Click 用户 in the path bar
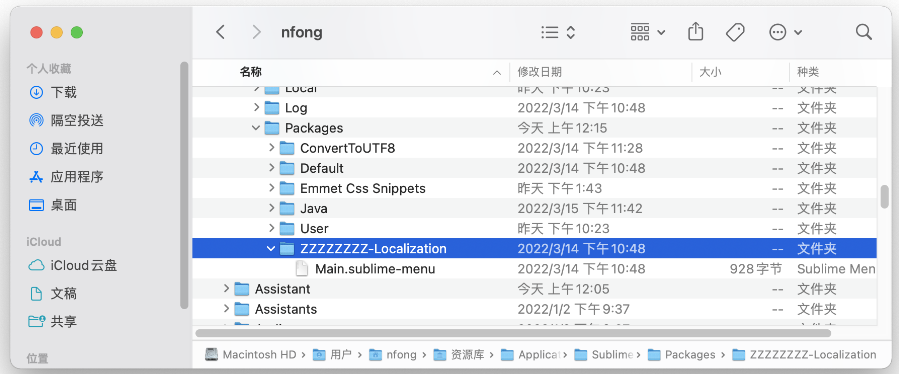899x374 pixels. 333,354
